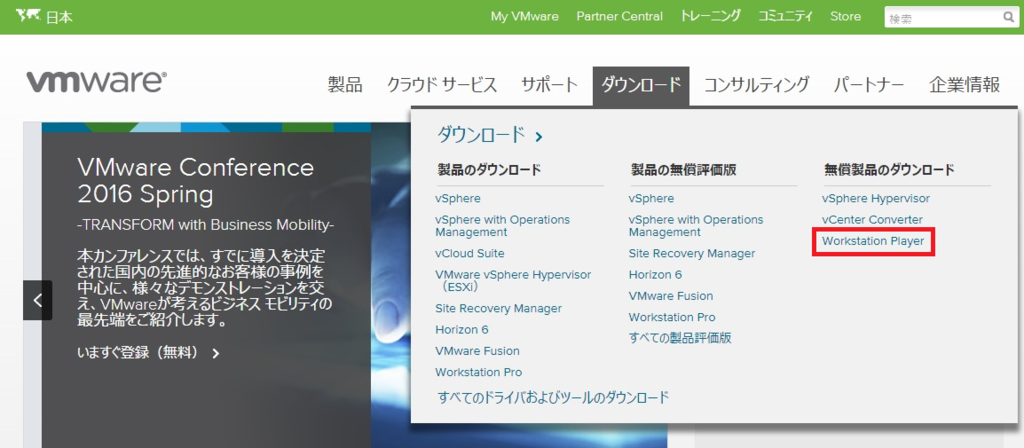Click the arrow next to ダウンロード heading
This screenshot has width=1024, height=448.
pyautogui.click(x=538, y=136)
